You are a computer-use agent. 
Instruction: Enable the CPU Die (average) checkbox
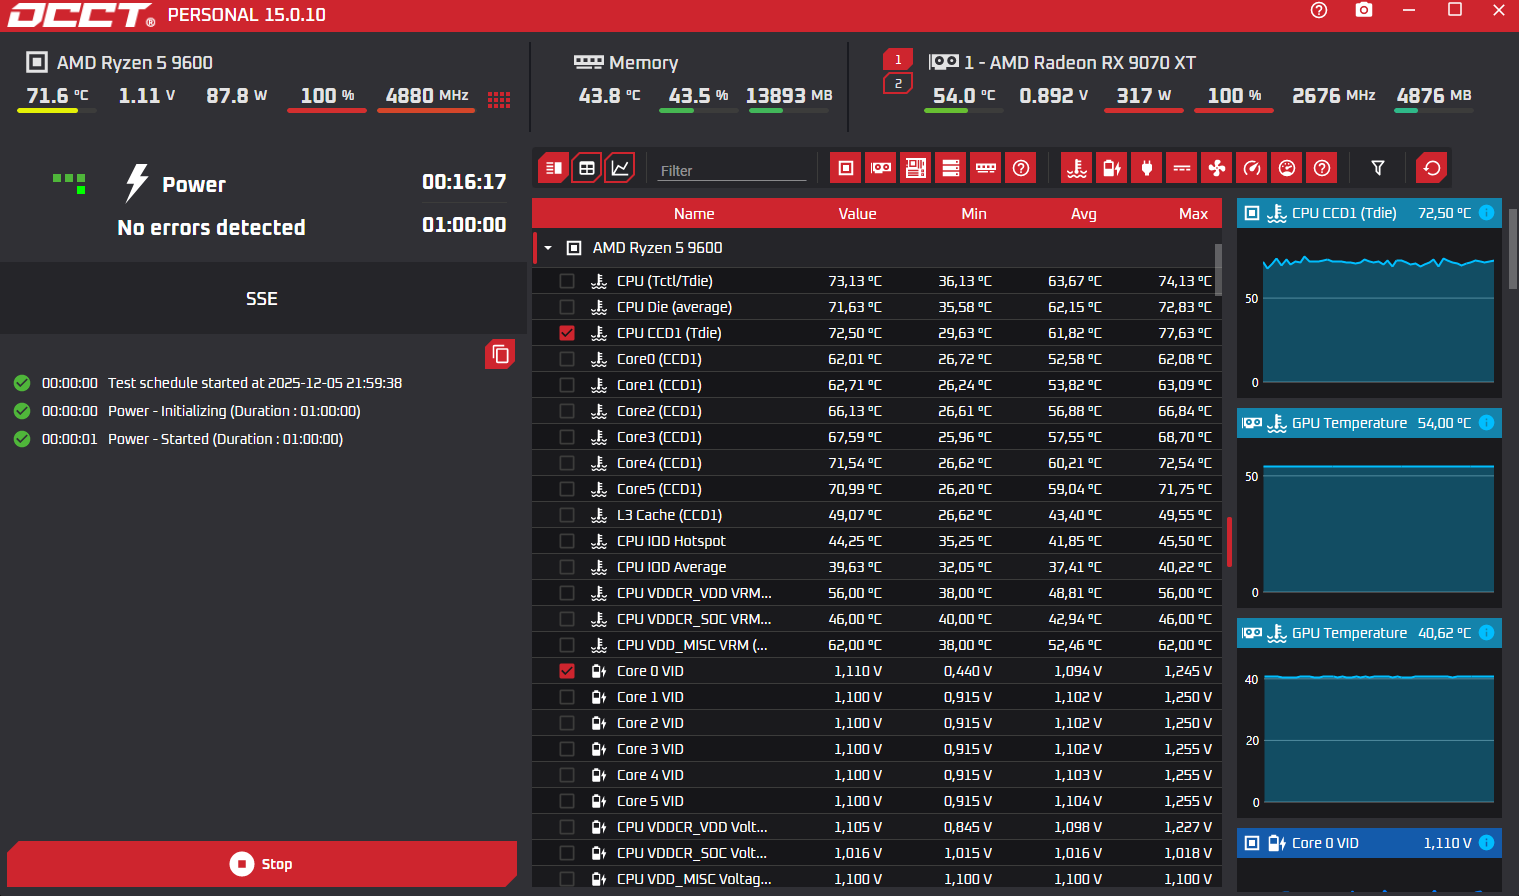click(567, 307)
